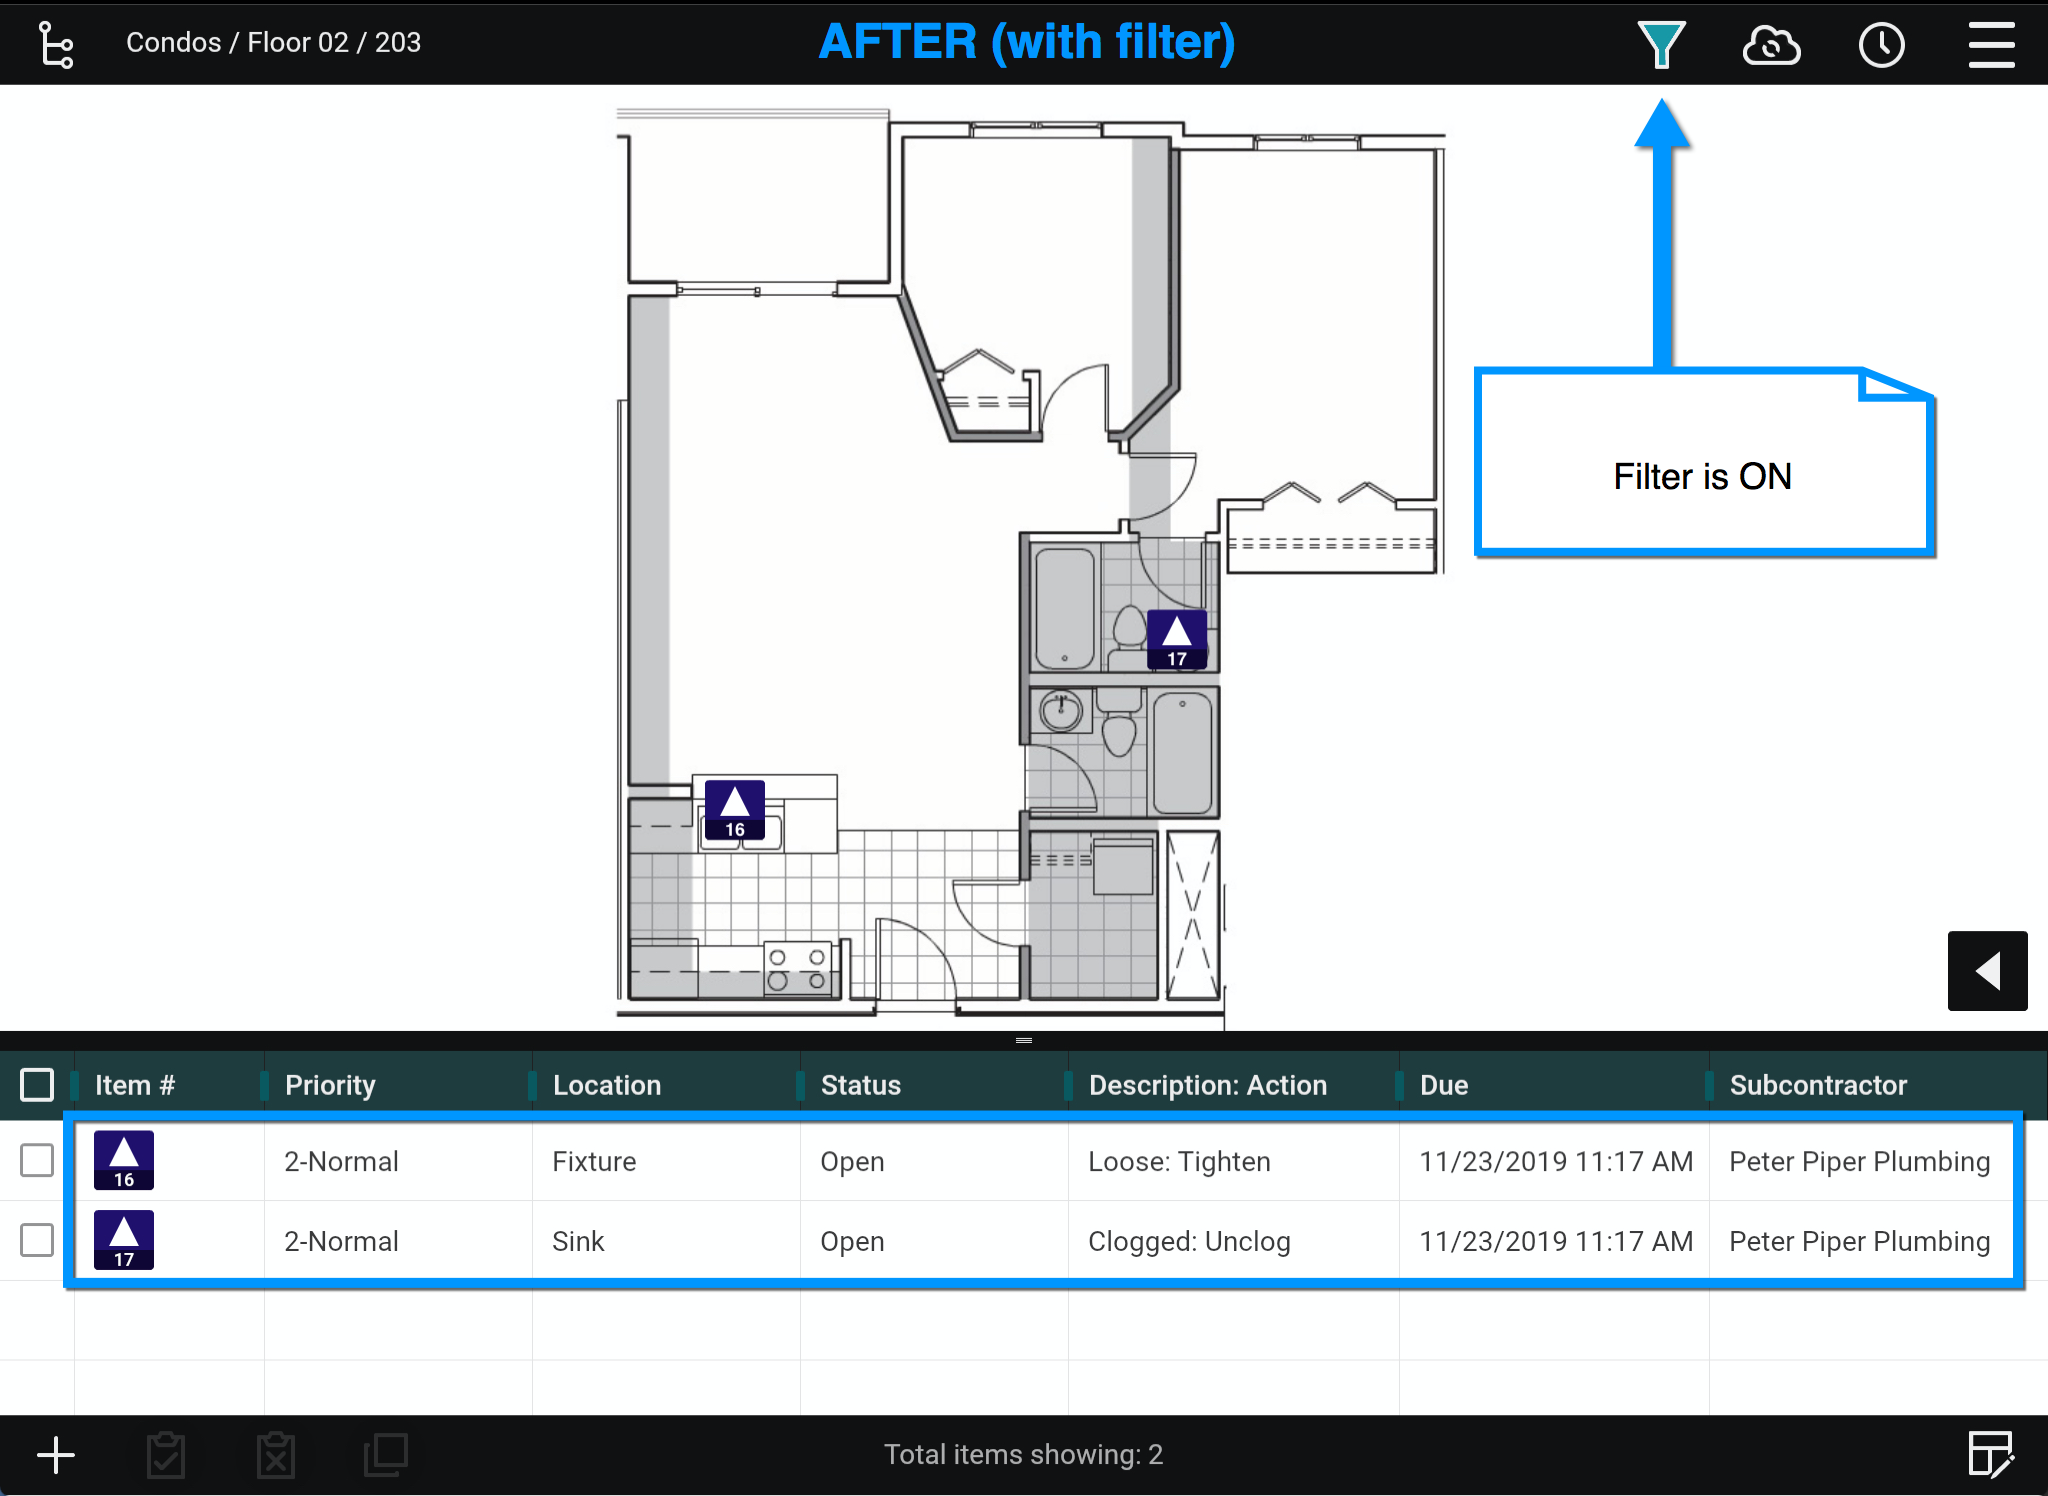Expand side panel with left arrow button

(1987, 970)
